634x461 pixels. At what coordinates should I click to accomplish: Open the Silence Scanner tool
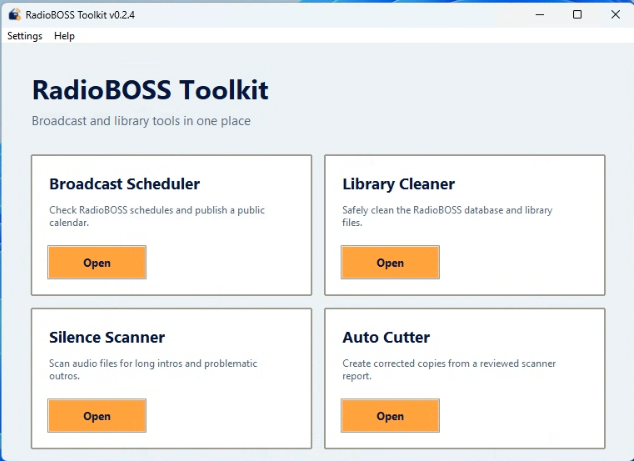point(97,416)
